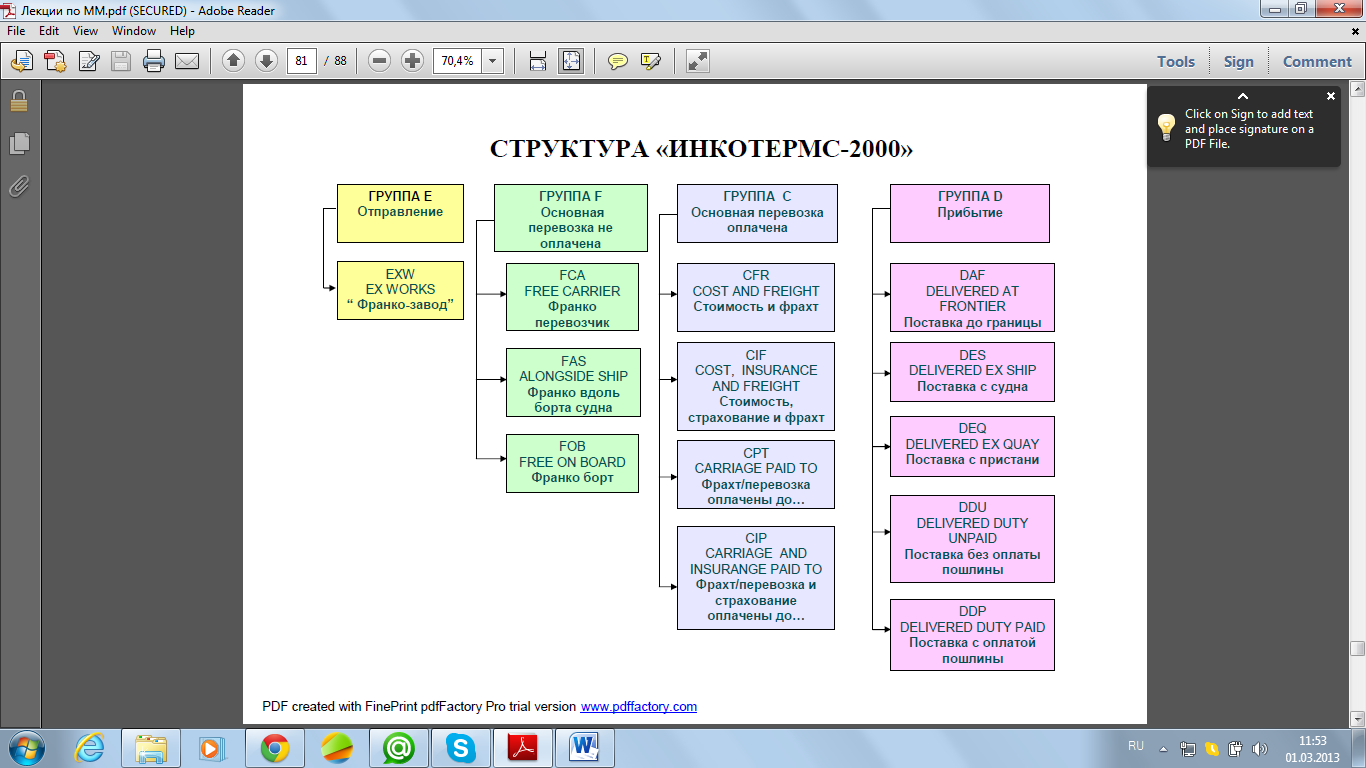
Task: Open the View menu
Action: click(x=86, y=31)
